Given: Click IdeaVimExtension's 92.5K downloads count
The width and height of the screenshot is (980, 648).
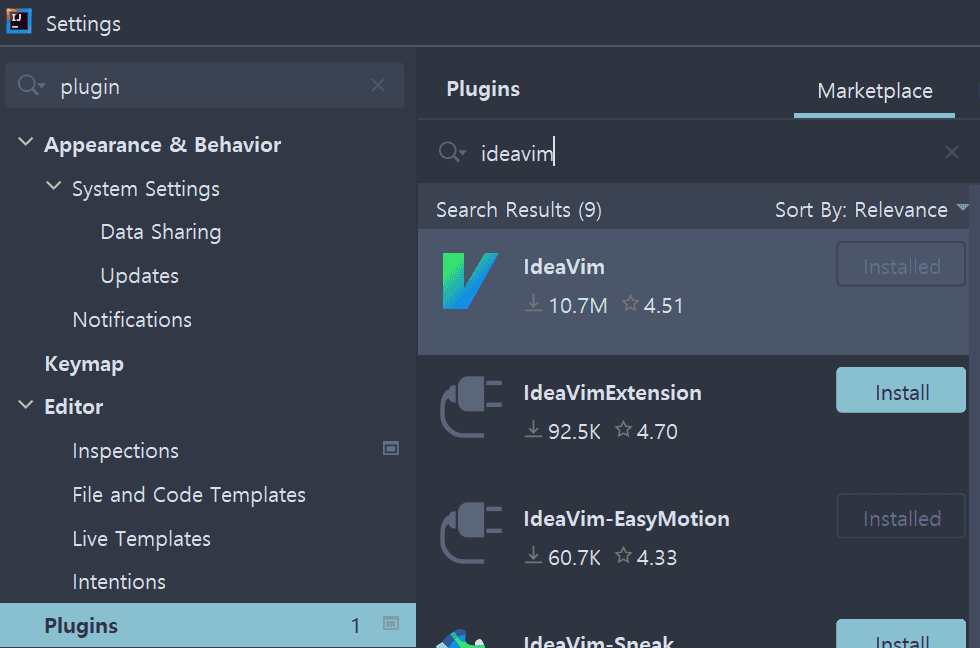Looking at the screenshot, I should pyautogui.click(x=562, y=431).
